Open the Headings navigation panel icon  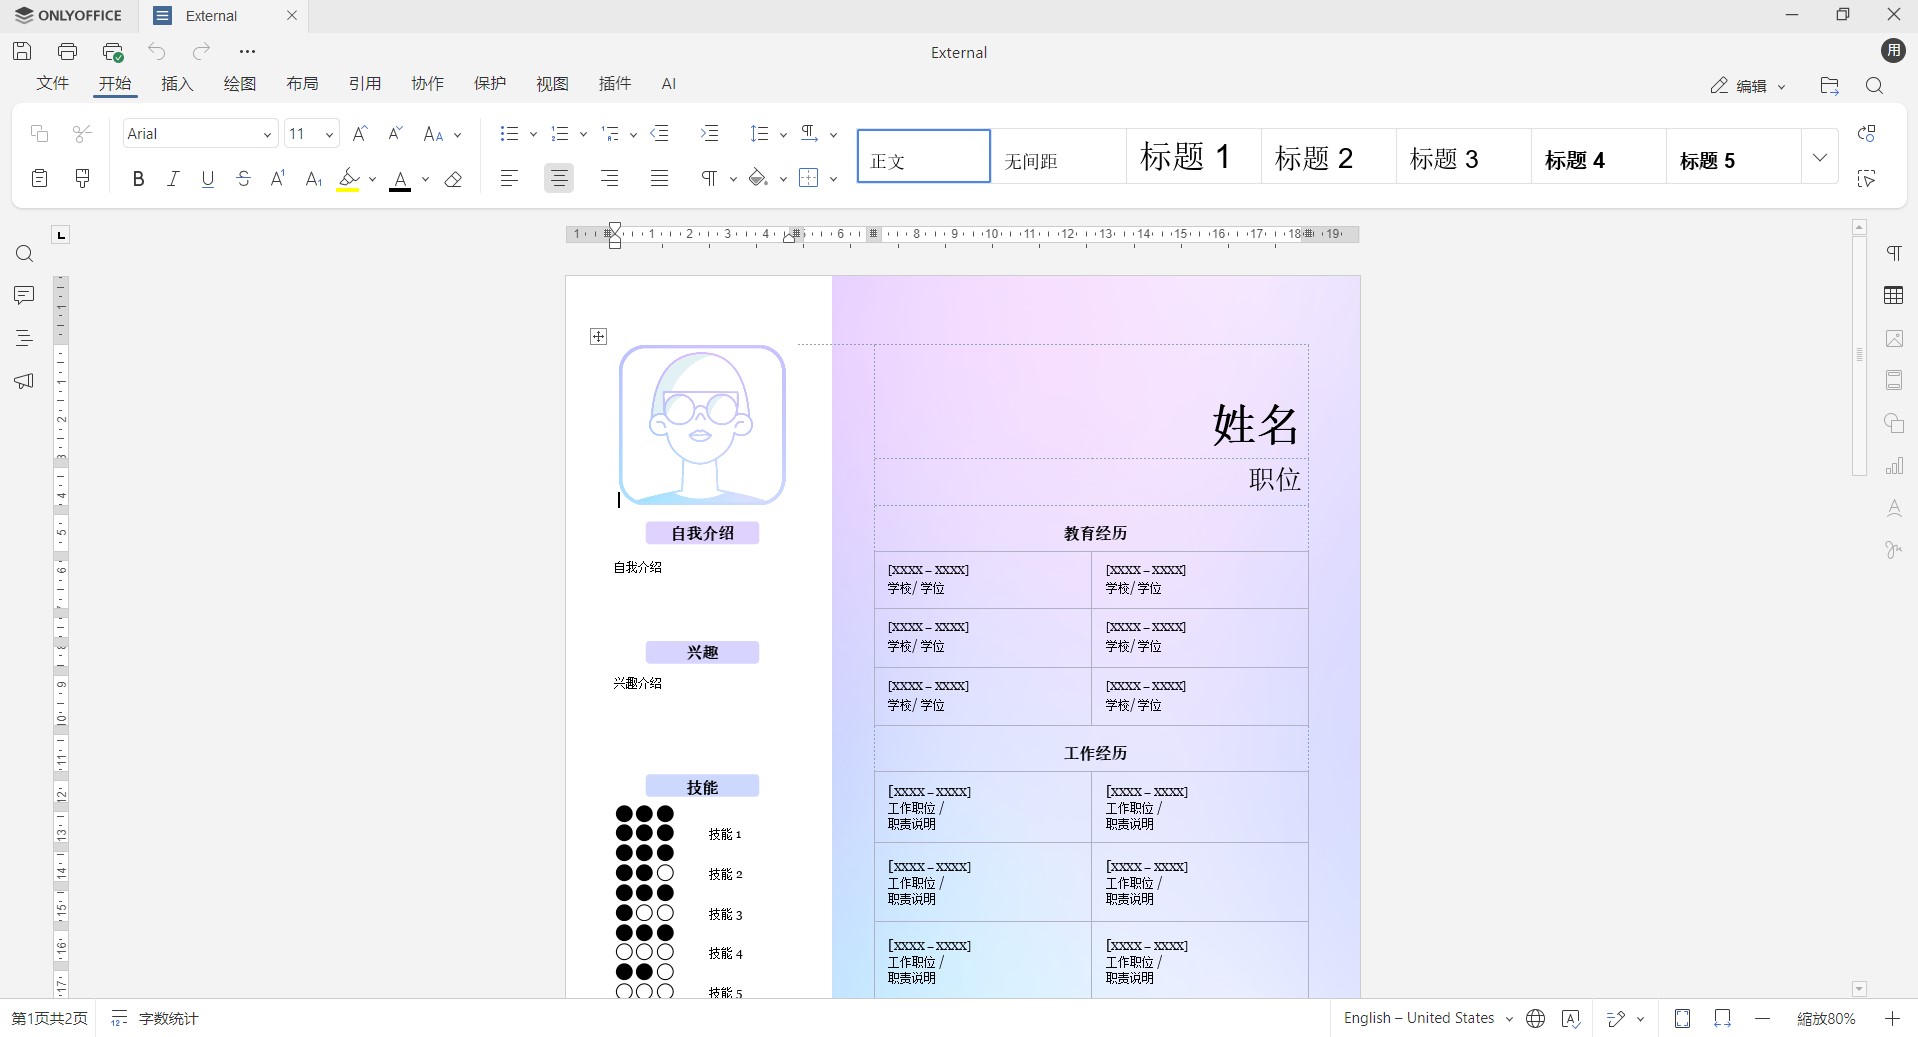point(24,338)
